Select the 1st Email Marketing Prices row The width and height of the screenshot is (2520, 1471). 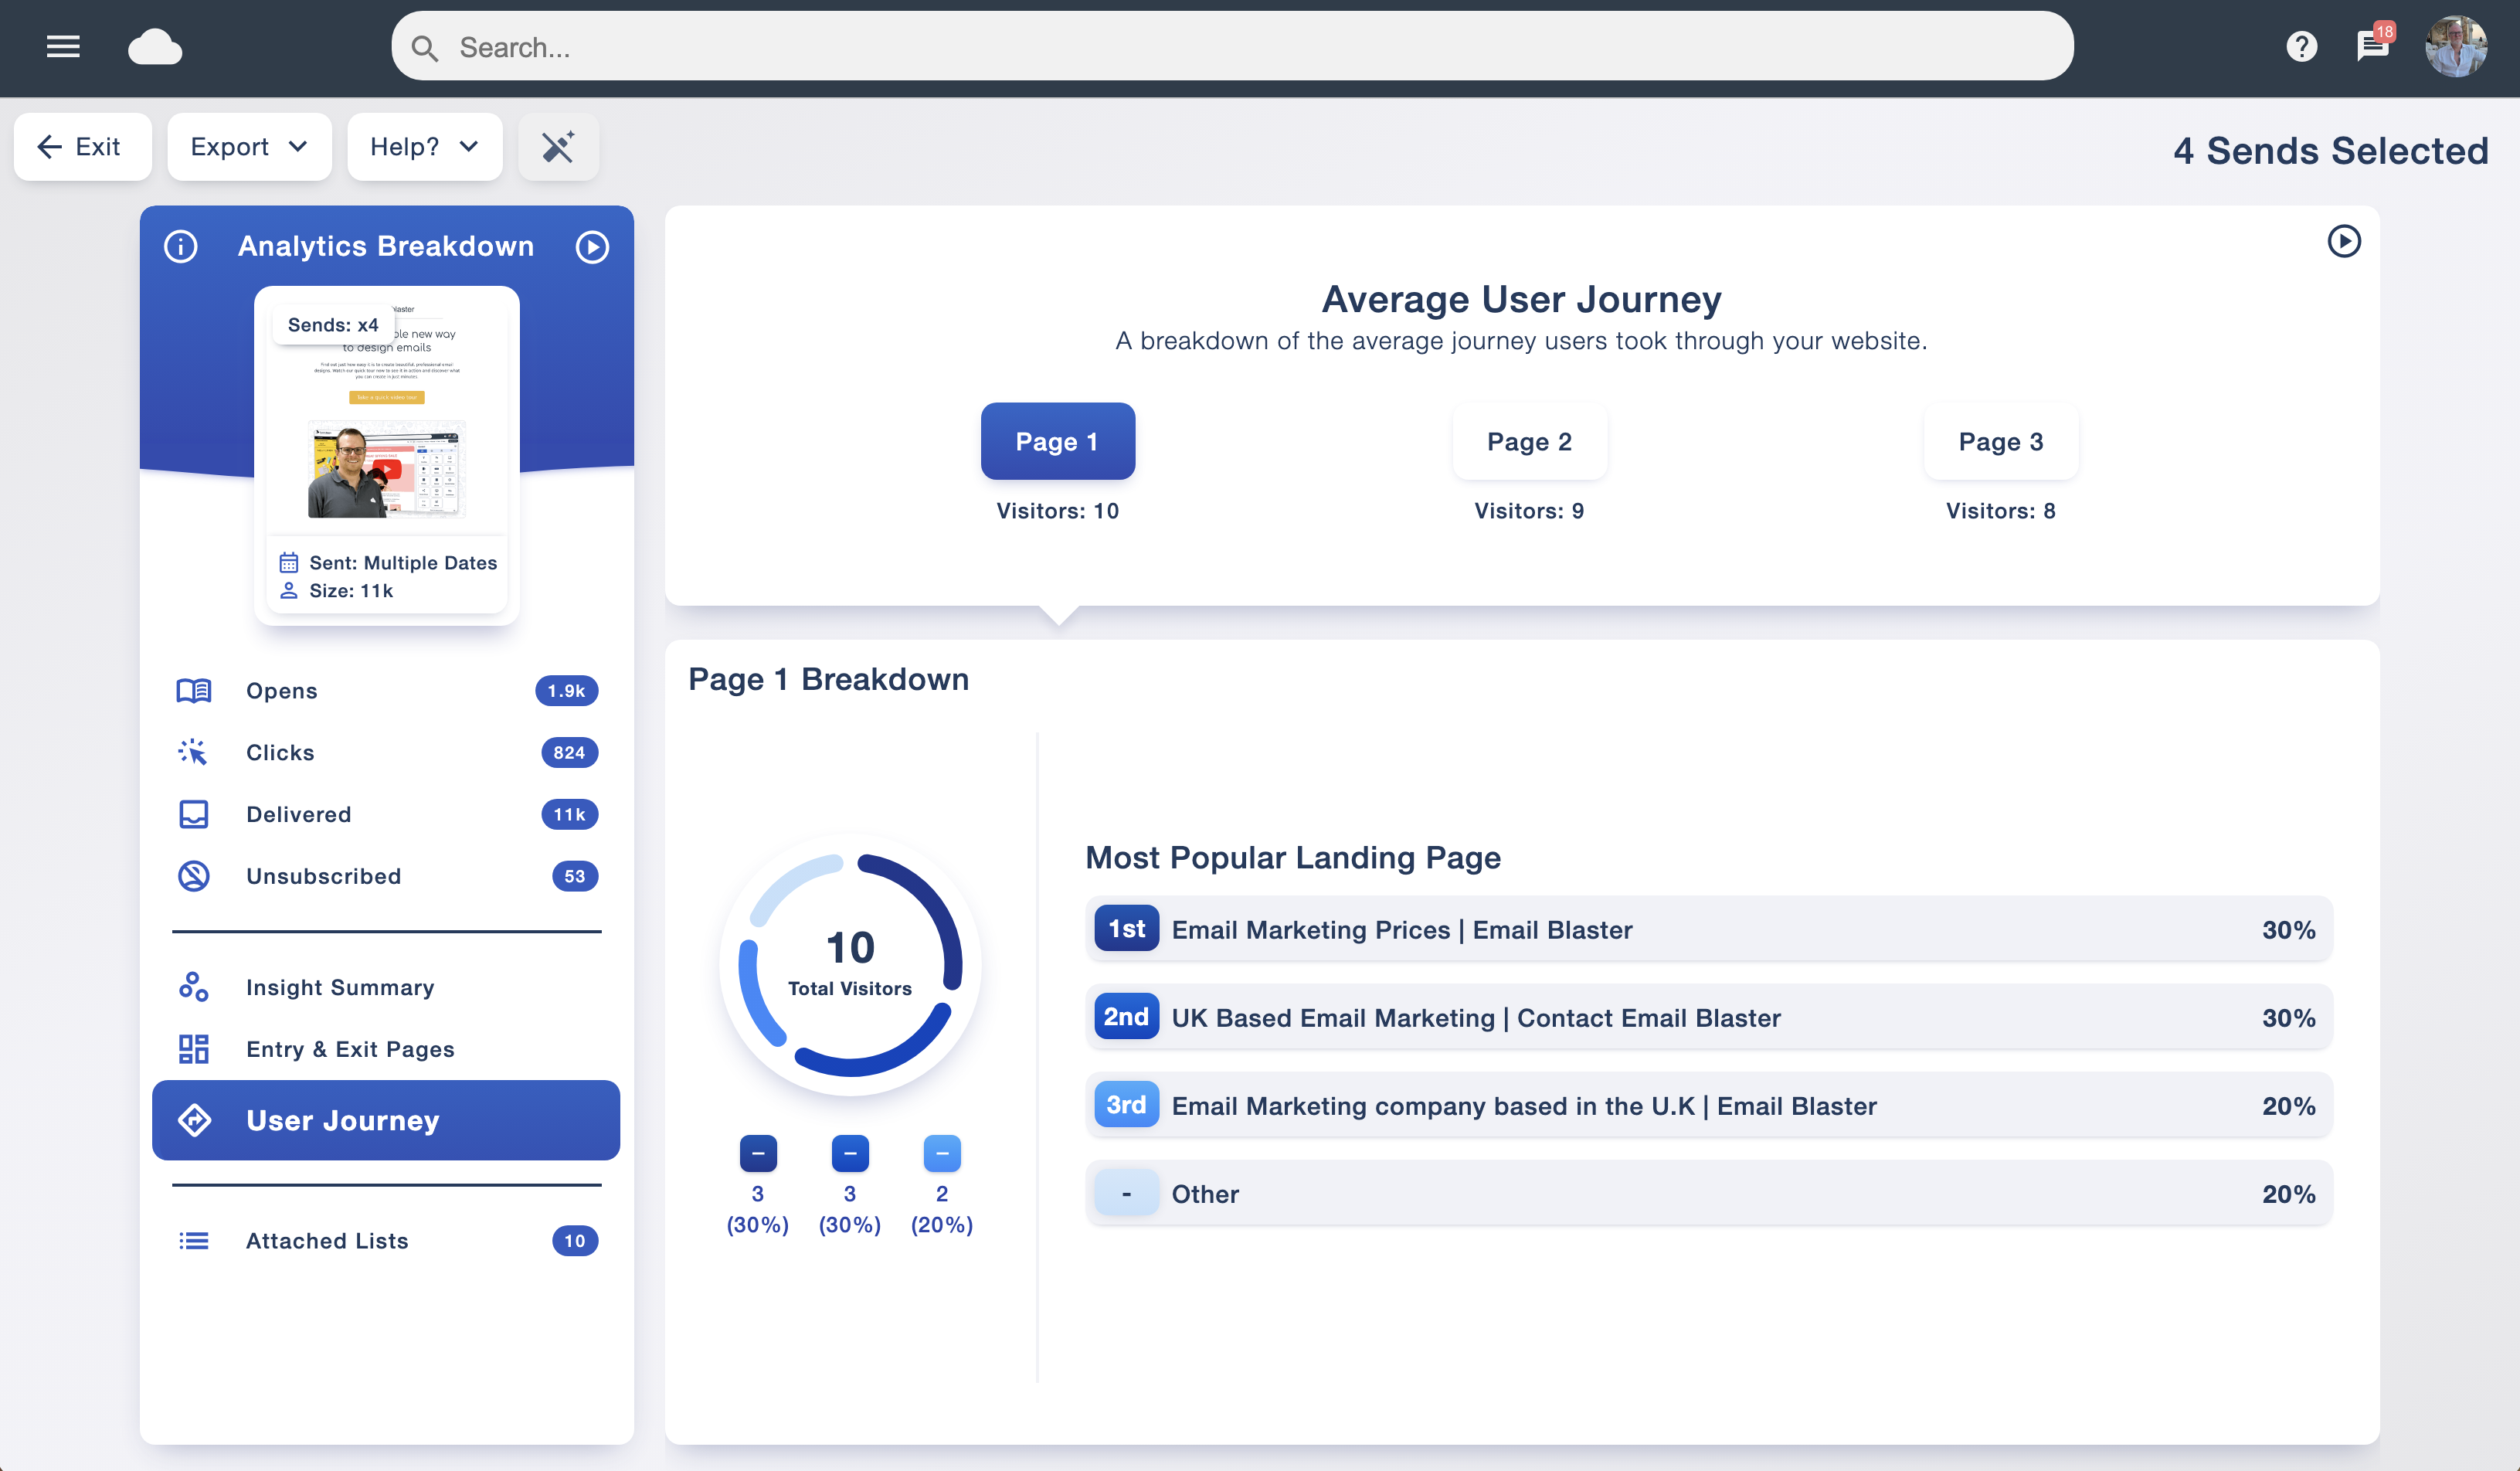coord(1708,929)
